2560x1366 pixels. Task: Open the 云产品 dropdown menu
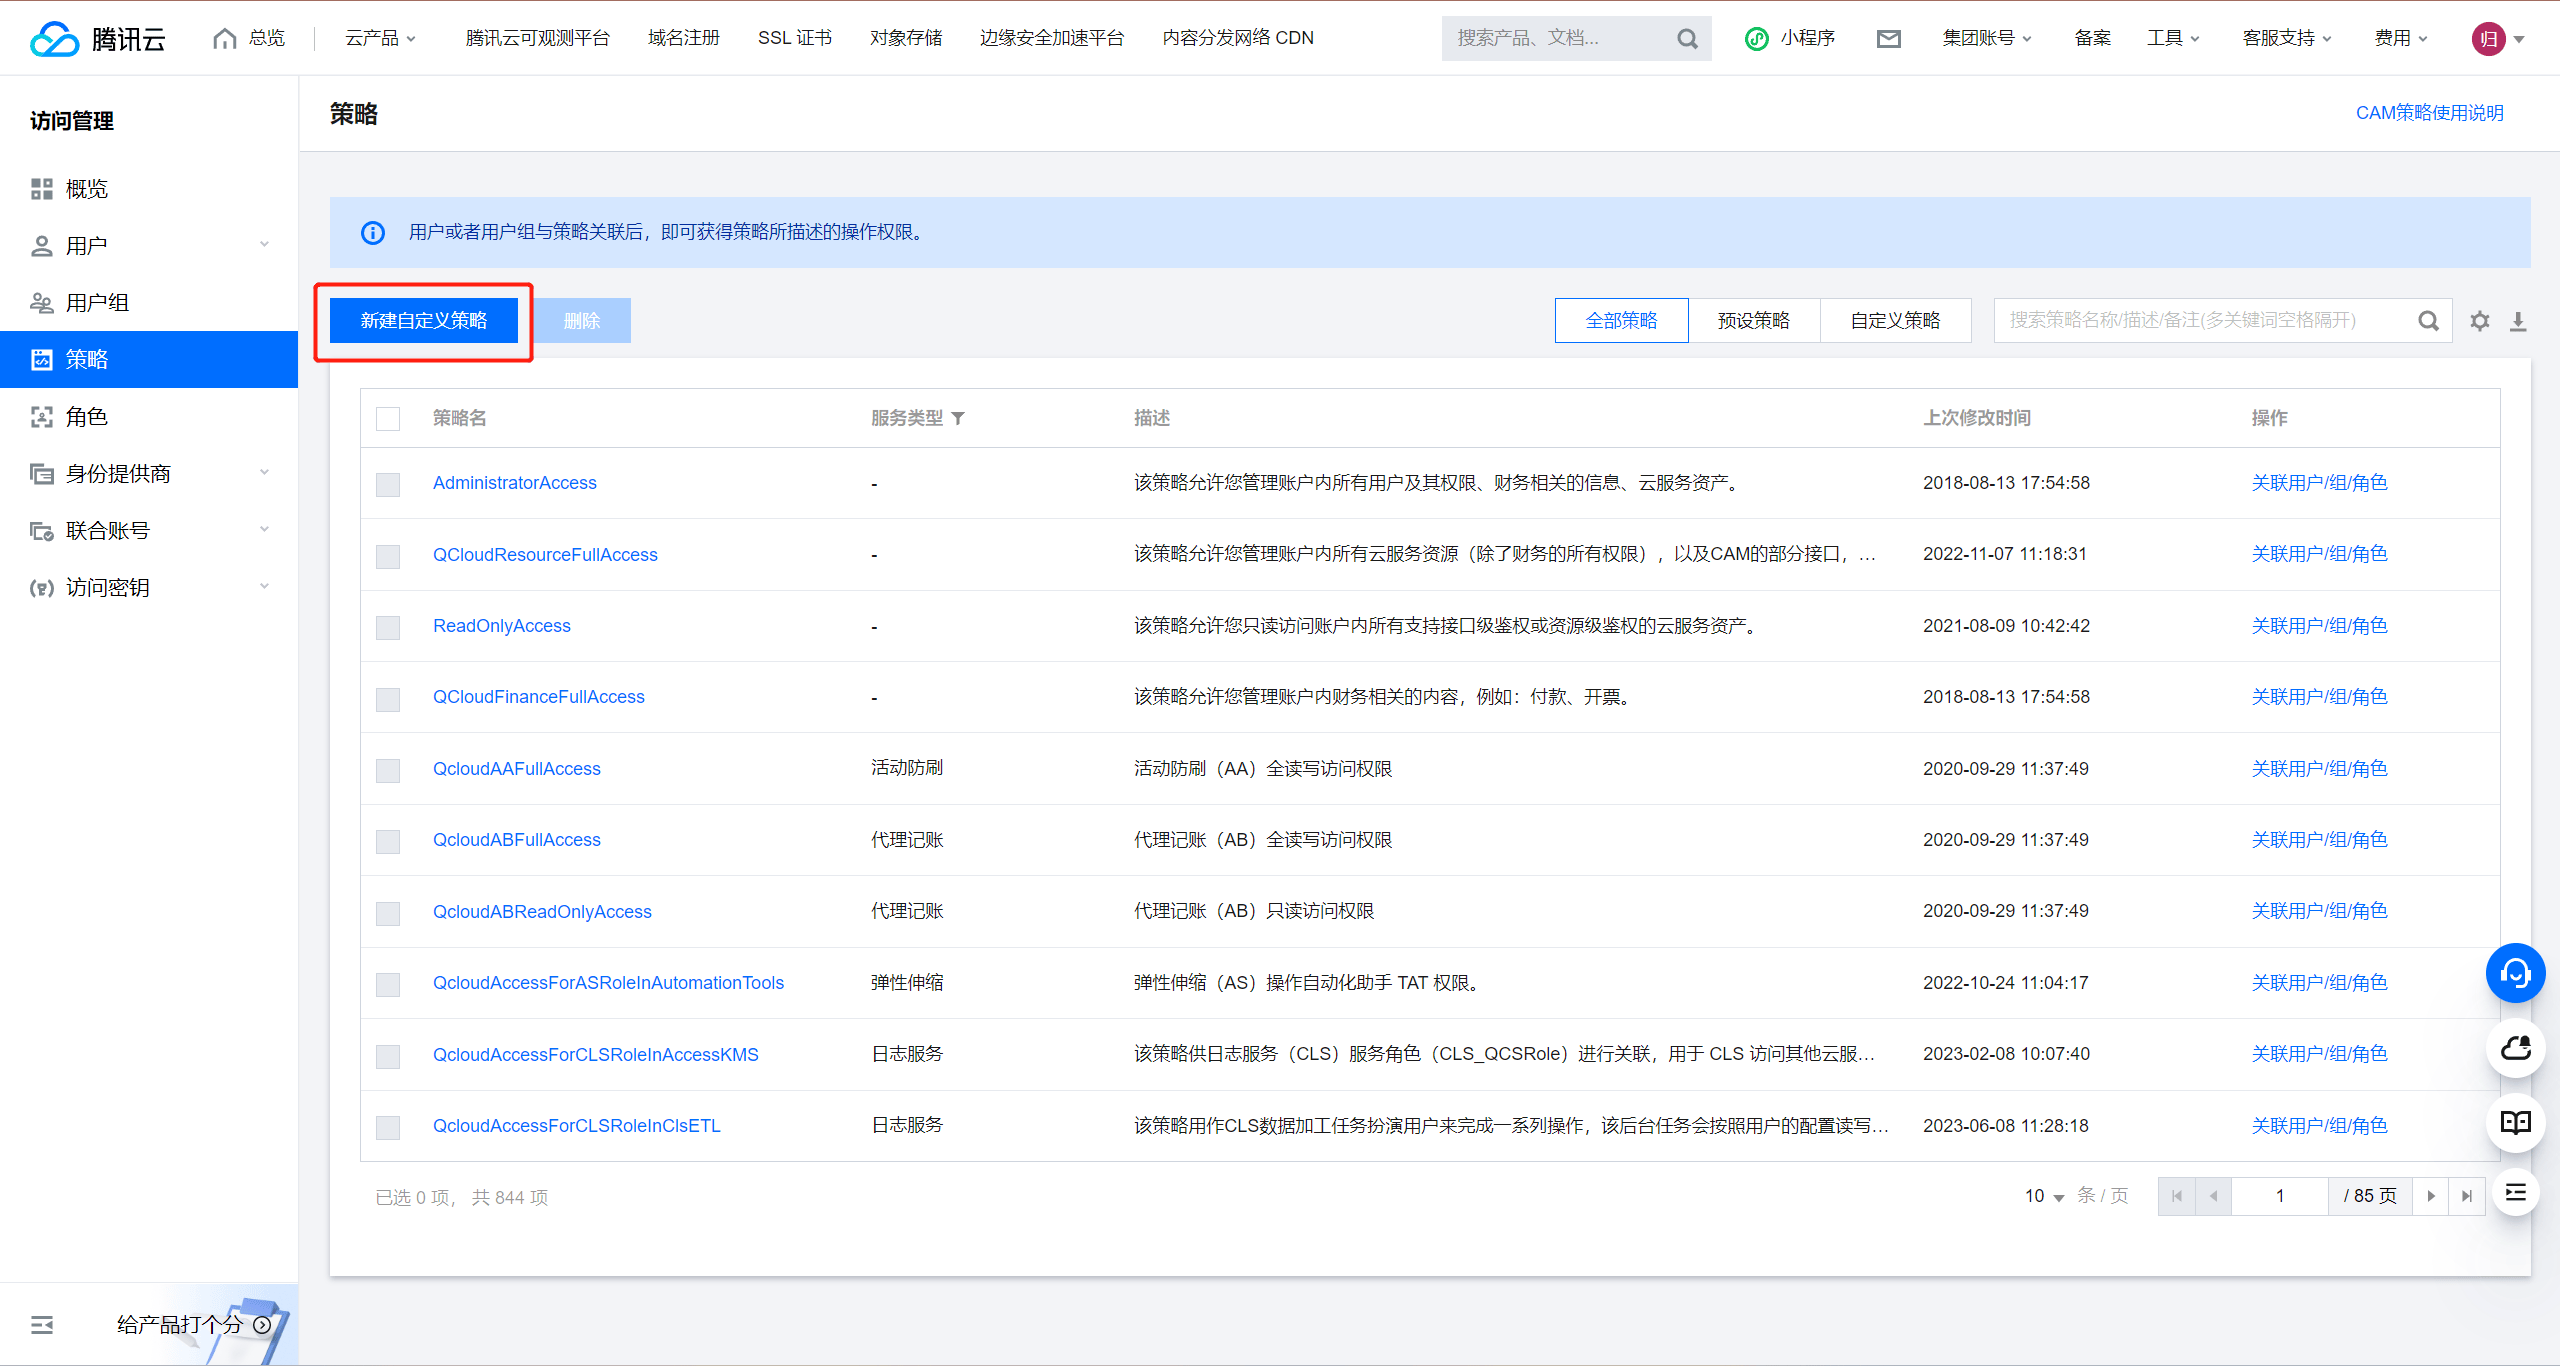380,38
